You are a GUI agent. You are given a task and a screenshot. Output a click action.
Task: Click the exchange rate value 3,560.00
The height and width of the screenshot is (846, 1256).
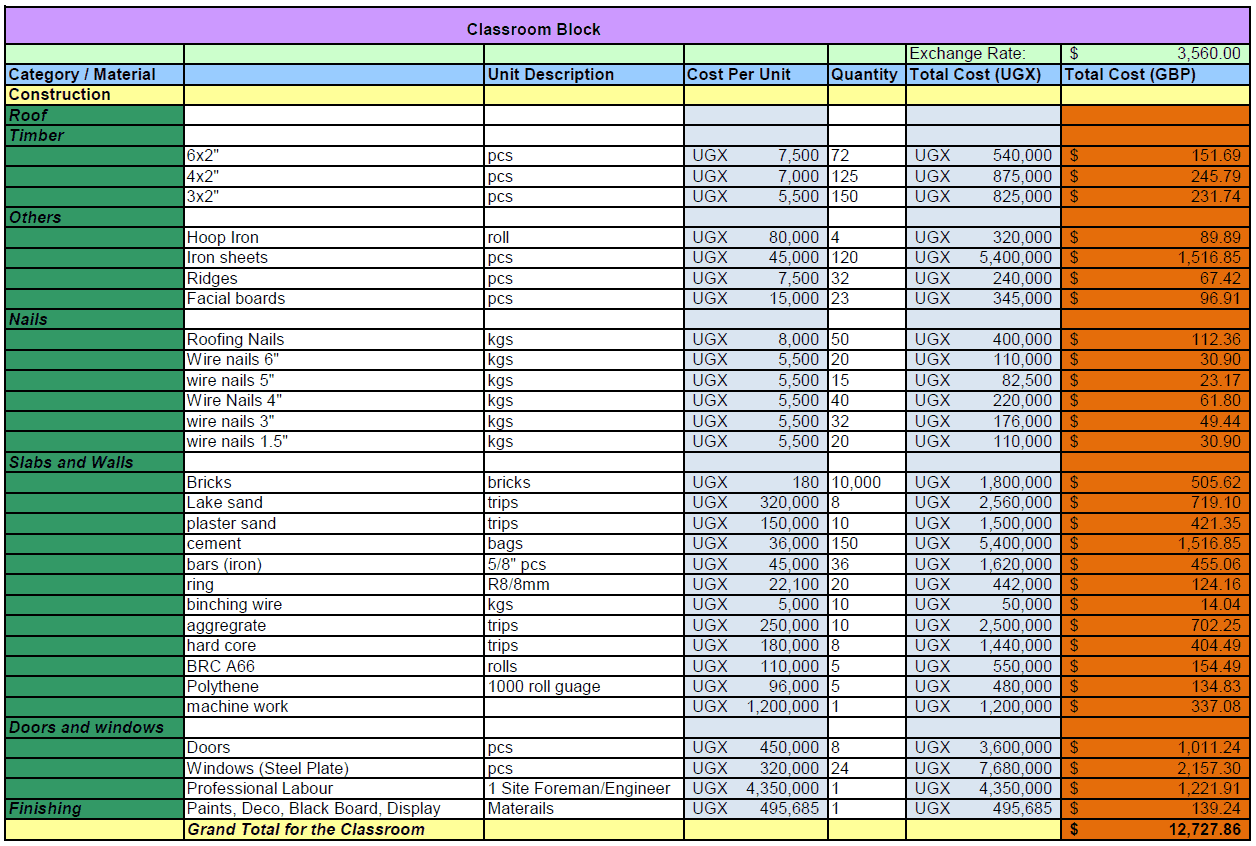click(x=1155, y=54)
